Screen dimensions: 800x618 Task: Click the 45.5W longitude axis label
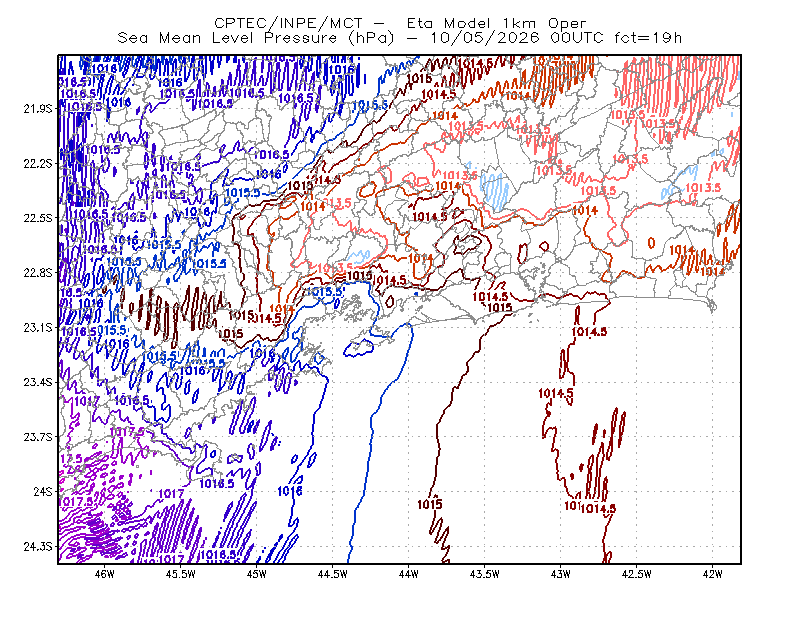pyautogui.click(x=181, y=574)
